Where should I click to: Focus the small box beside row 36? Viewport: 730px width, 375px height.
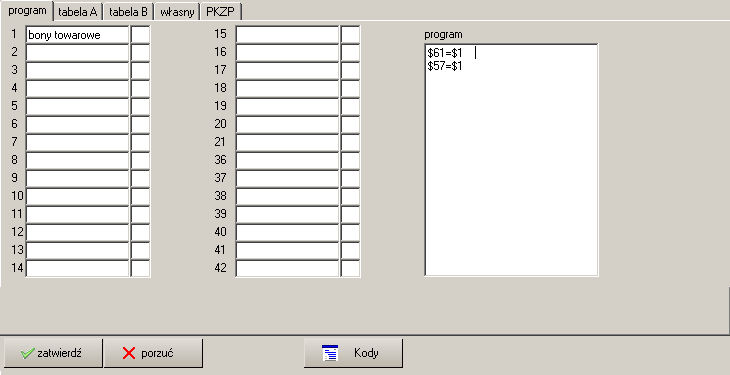351,161
